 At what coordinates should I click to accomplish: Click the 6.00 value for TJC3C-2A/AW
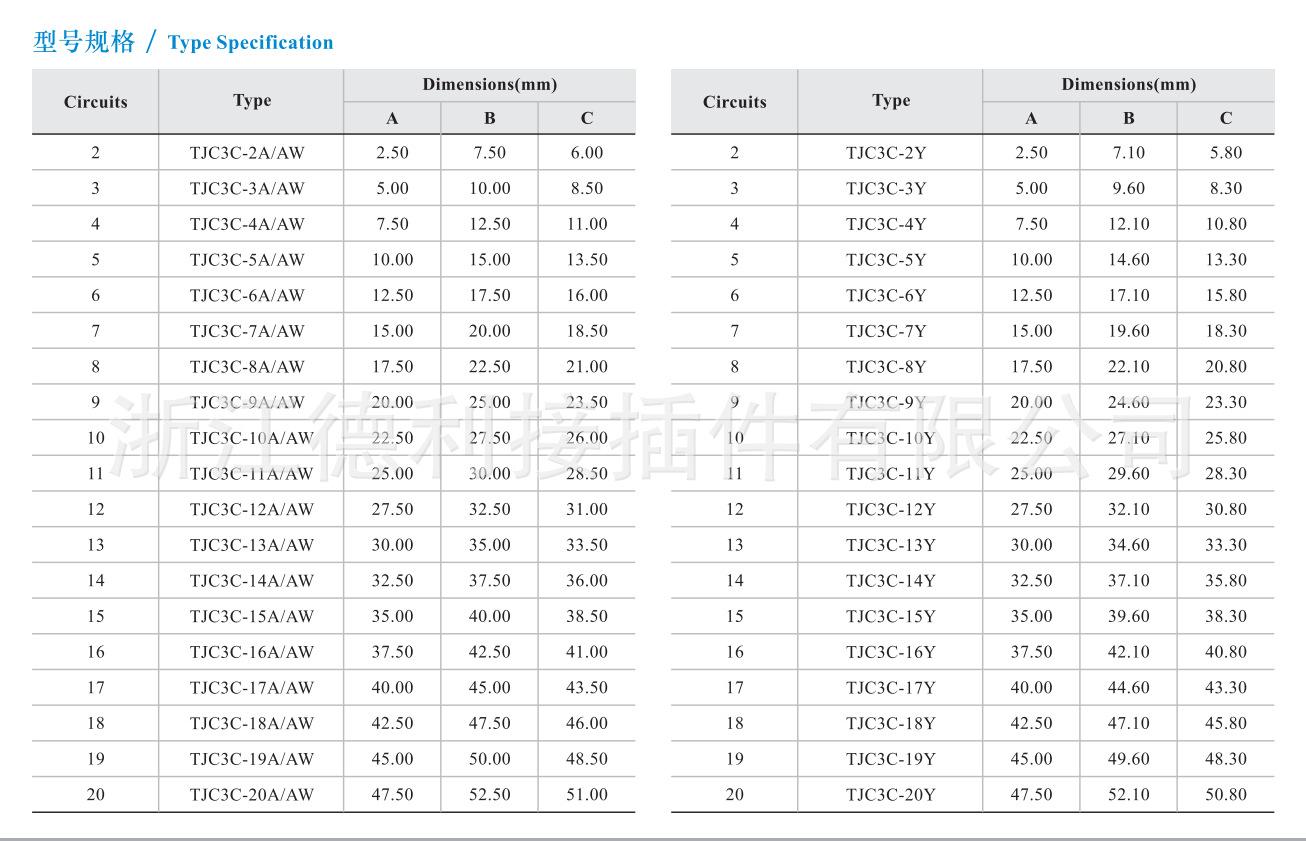click(x=586, y=153)
